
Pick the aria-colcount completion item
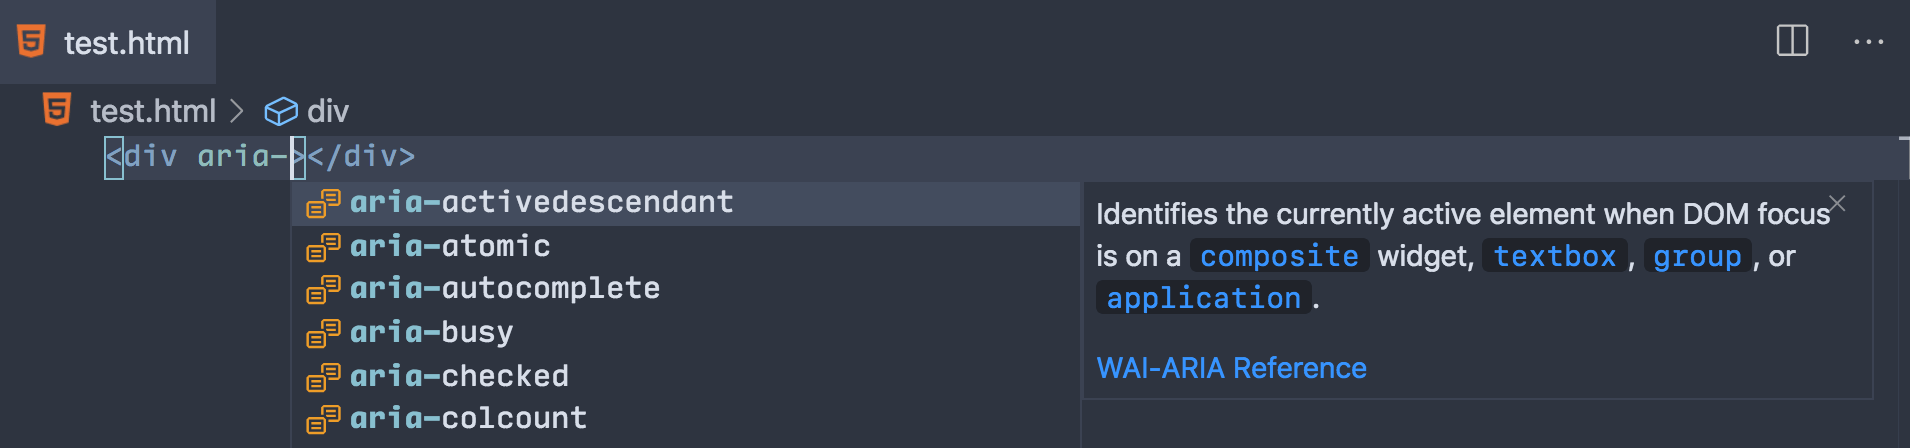(x=468, y=419)
